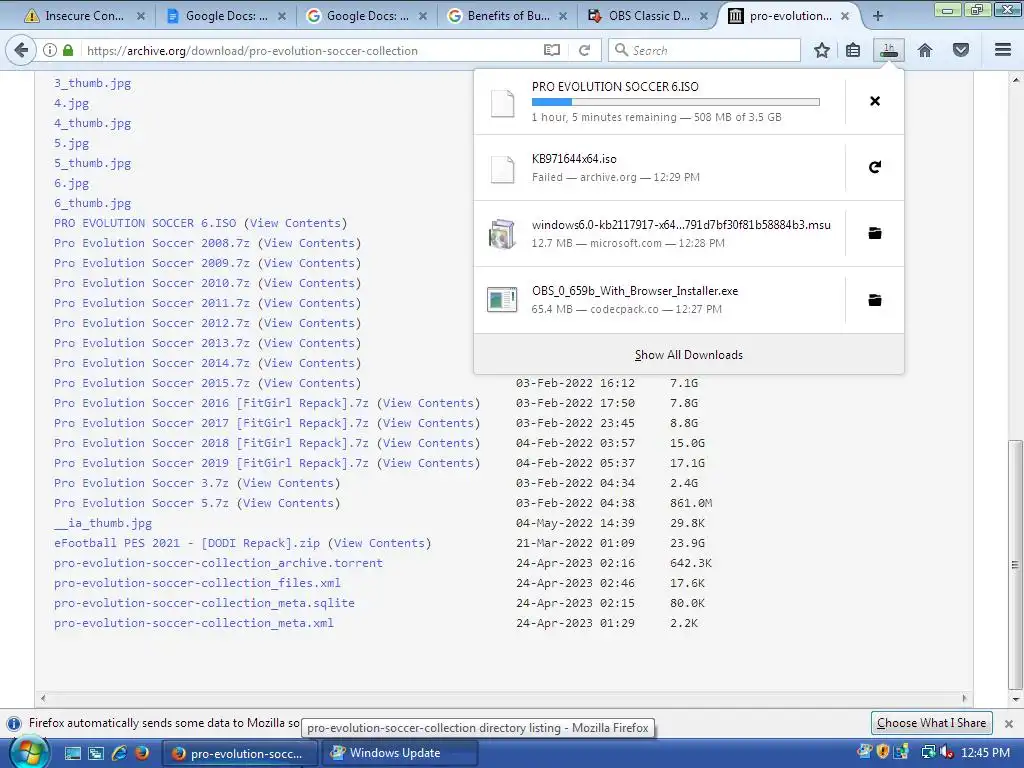Screen dimensions: 1024x768
Task: Go back with the browser back arrow
Action: click(x=22, y=50)
